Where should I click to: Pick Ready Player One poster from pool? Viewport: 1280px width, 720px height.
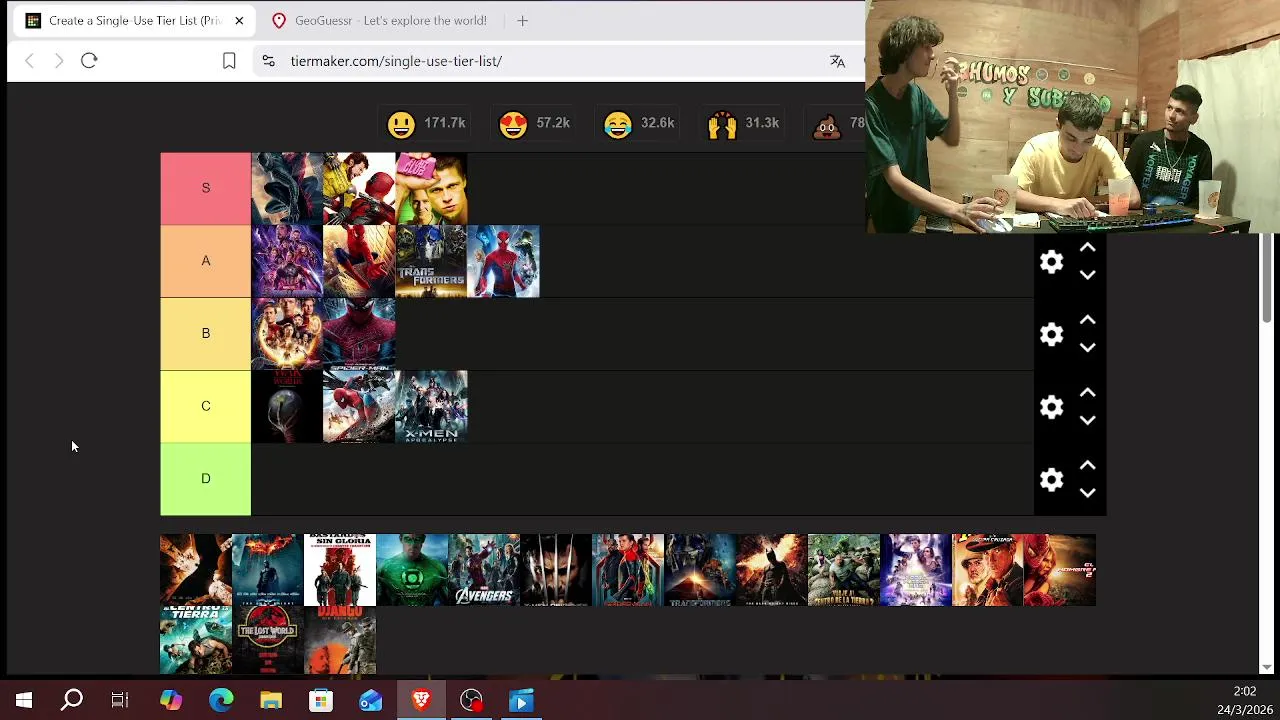click(916, 570)
